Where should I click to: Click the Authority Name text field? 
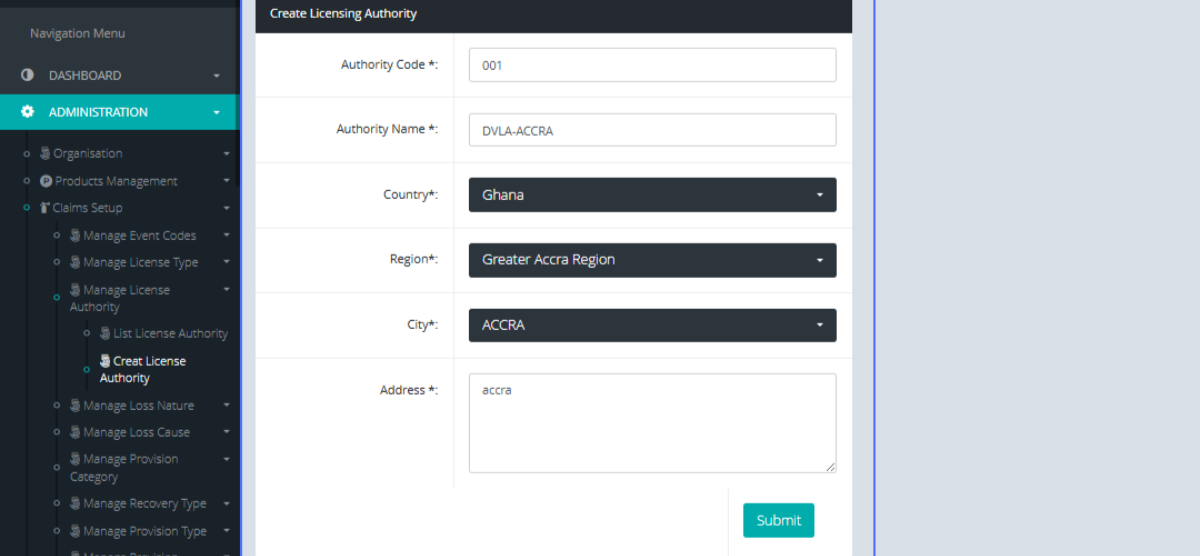pos(652,130)
